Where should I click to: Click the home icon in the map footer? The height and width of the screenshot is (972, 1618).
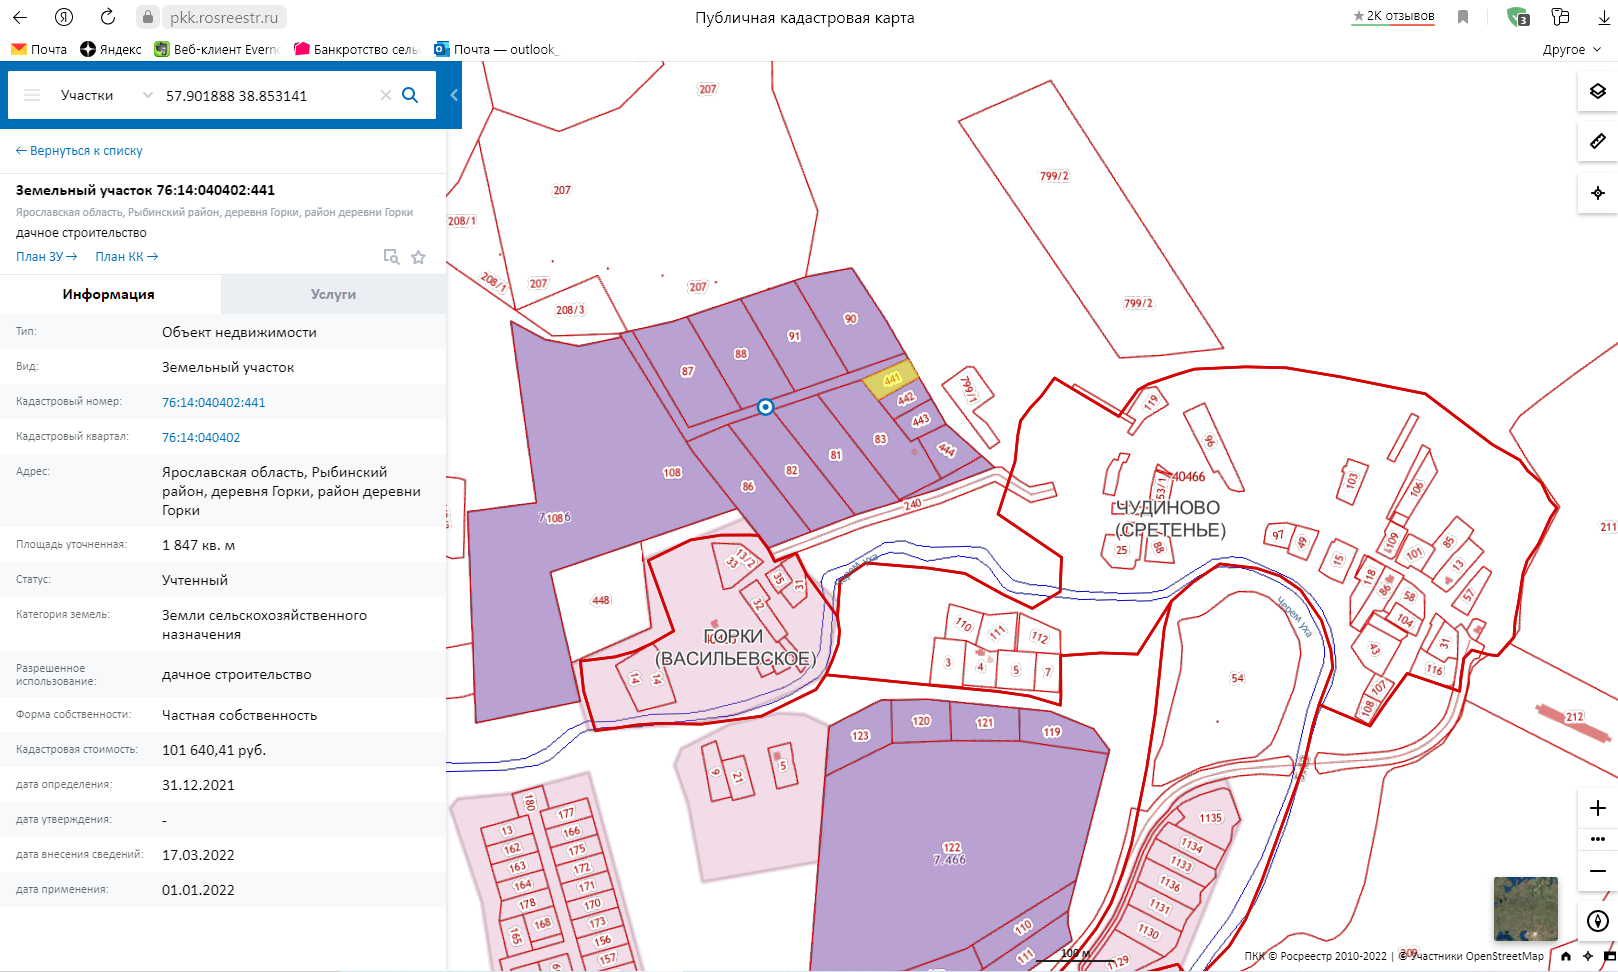[1566, 956]
